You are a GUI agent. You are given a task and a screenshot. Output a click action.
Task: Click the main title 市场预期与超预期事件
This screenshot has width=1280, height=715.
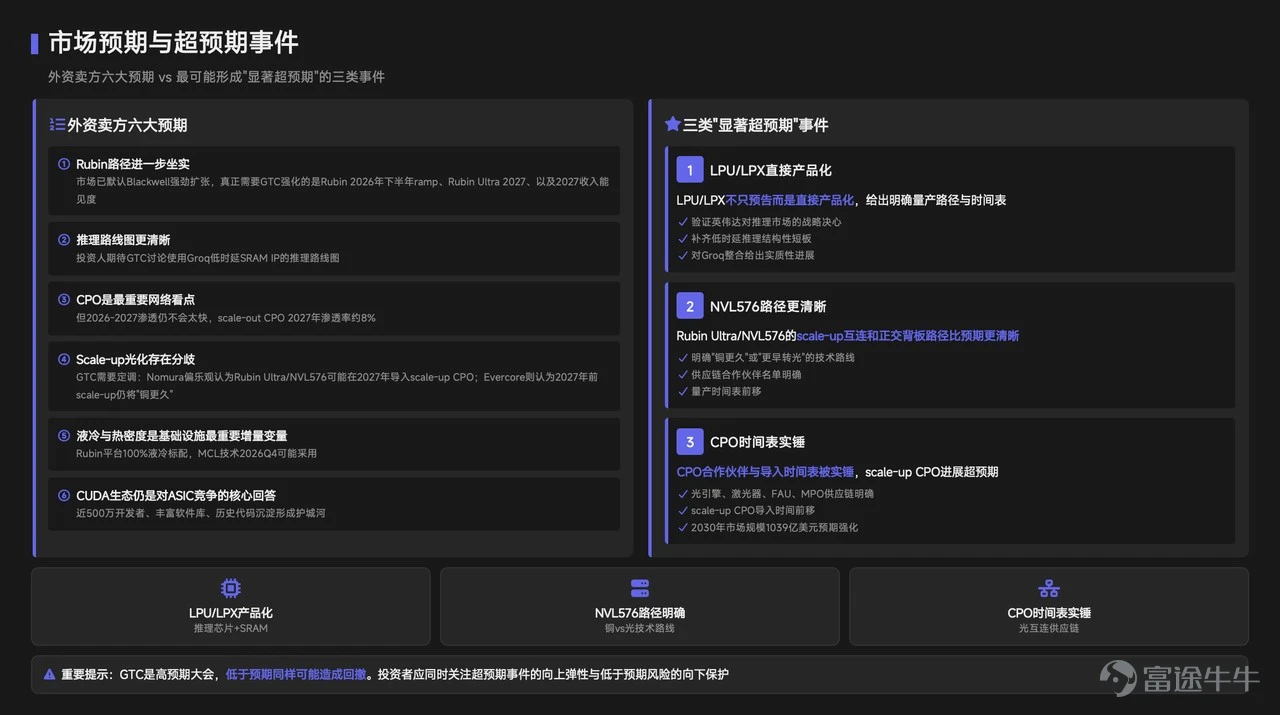(x=173, y=43)
